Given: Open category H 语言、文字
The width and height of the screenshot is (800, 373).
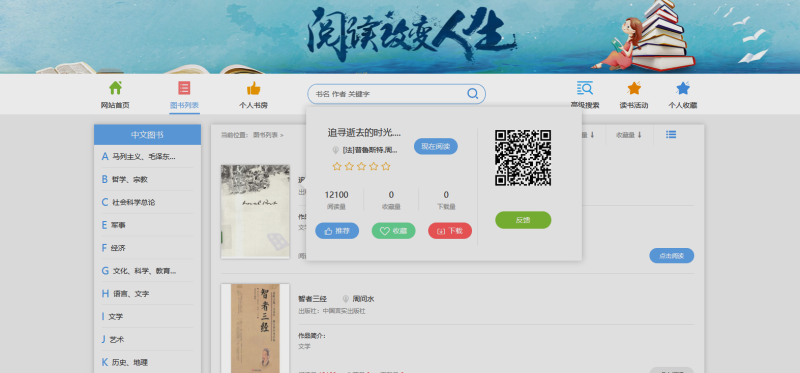Looking at the screenshot, I should [x=147, y=293].
